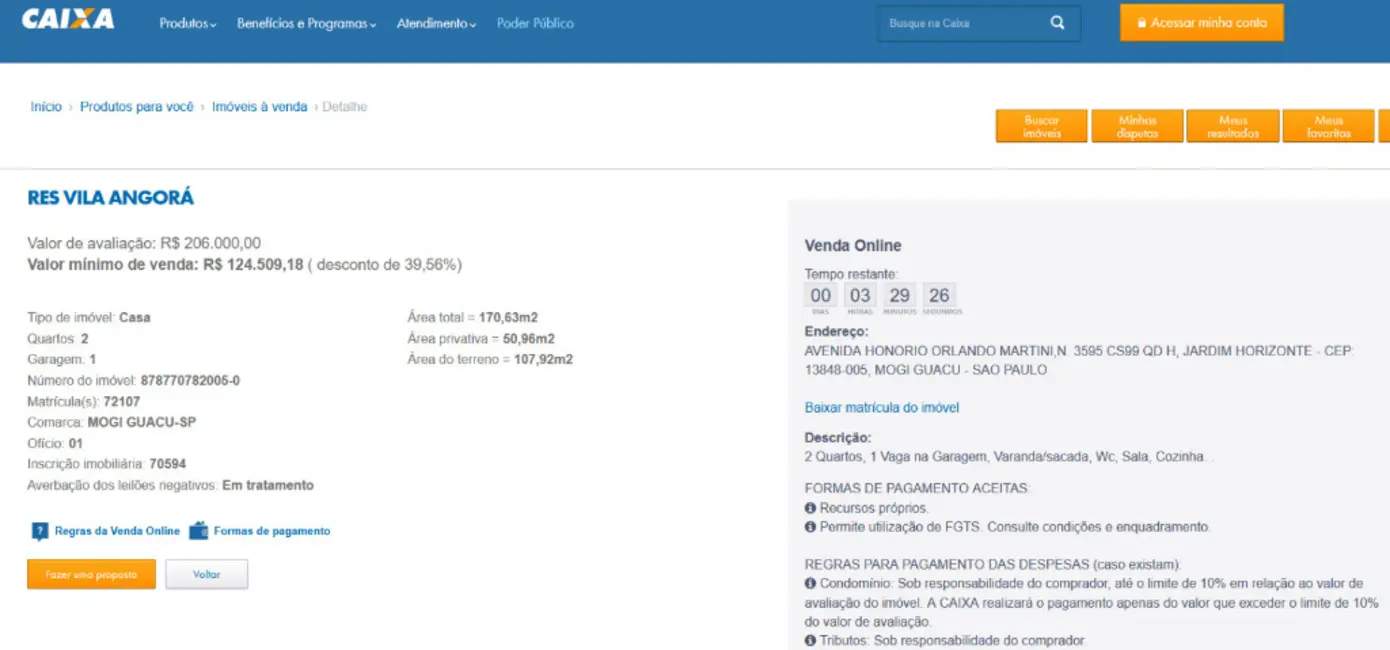Click the info icon beside Condomínio
The width and height of the screenshot is (1390, 650).
pos(810,583)
